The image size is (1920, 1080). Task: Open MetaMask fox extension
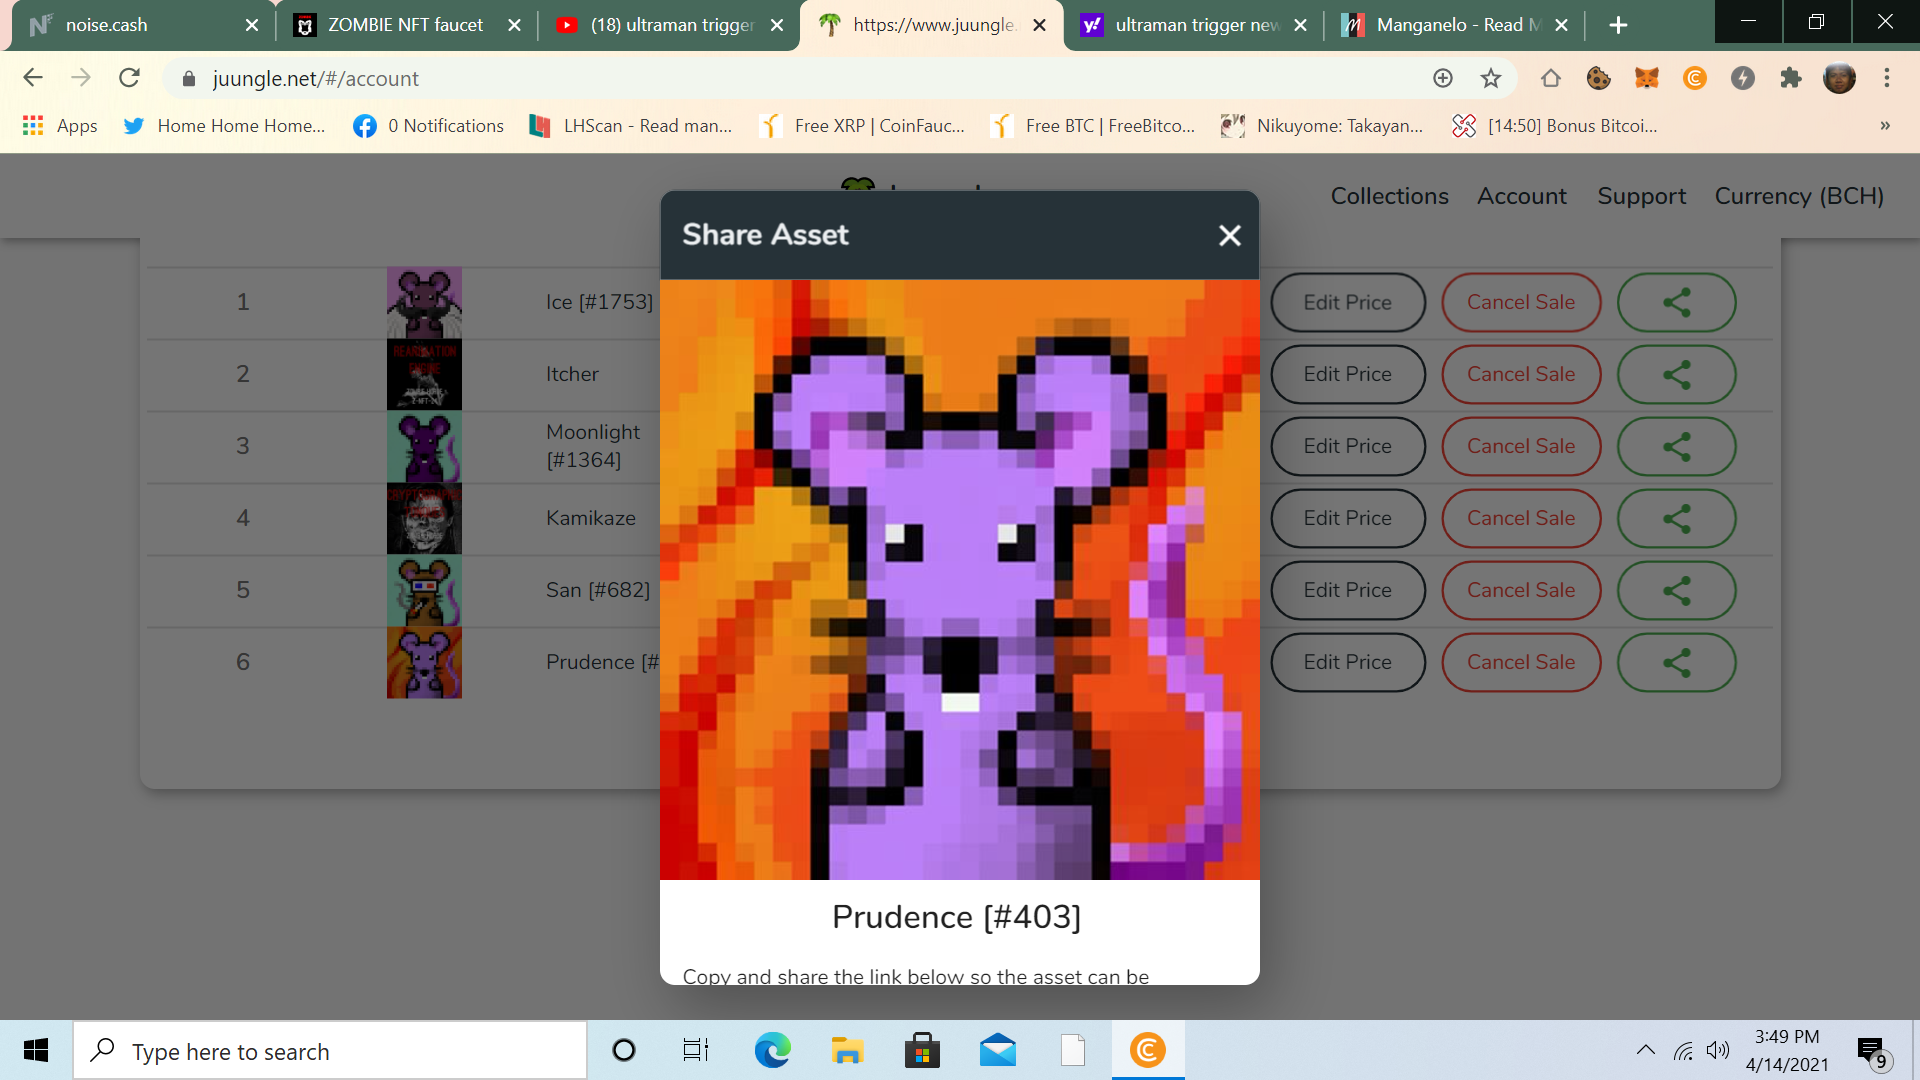1647,78
